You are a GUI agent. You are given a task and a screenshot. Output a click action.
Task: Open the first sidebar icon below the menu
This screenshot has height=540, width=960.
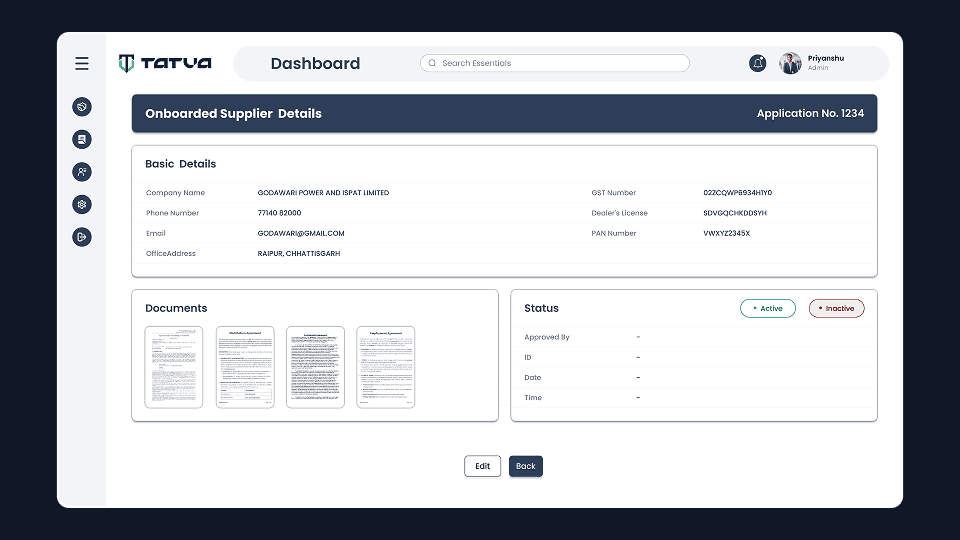click(82, 106)
